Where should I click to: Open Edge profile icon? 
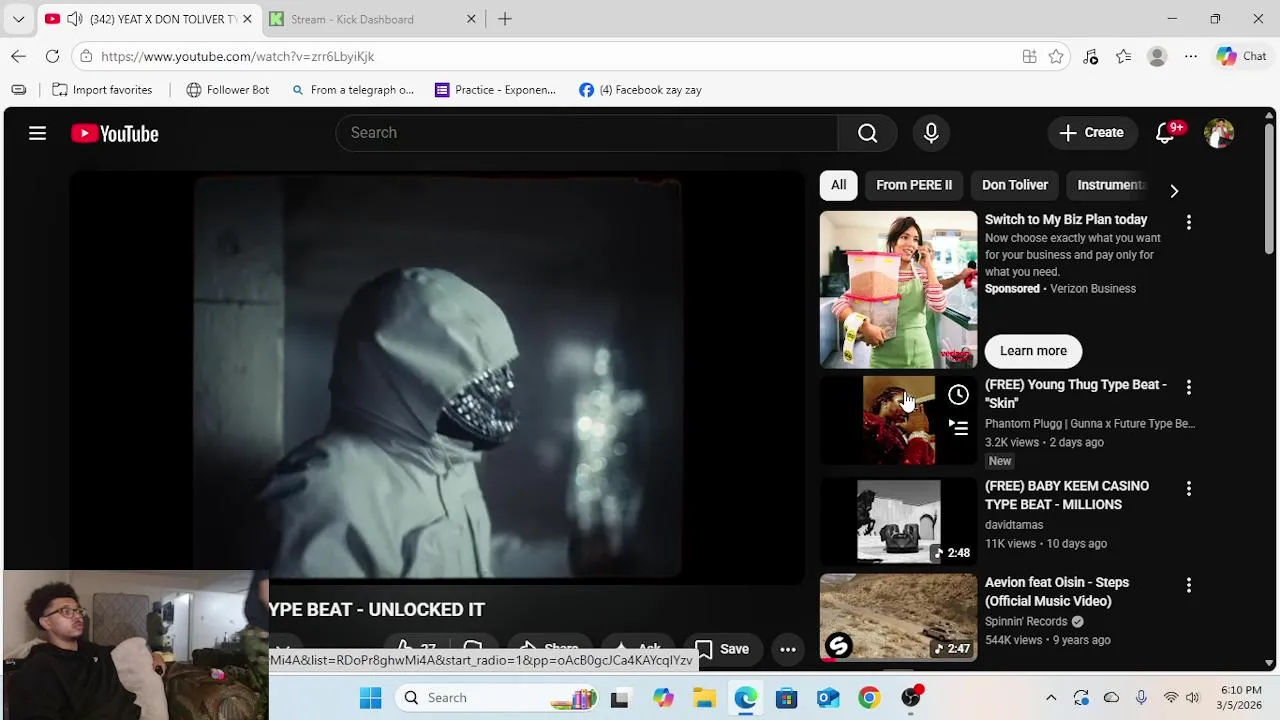1157,57
